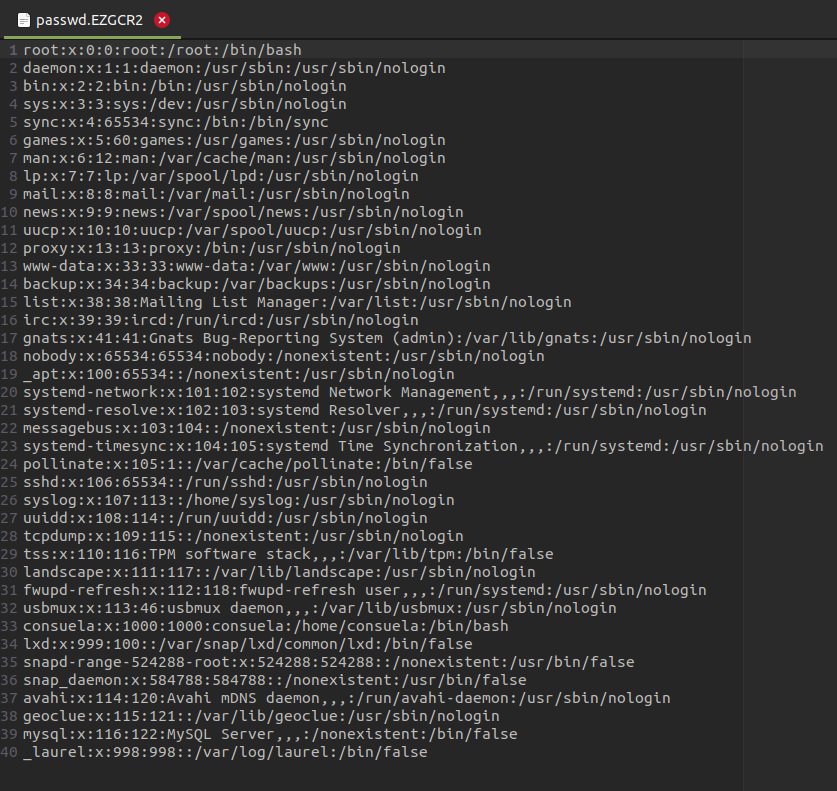This screenshot has height=791, width=837.
Task: Place cursor on the sshd entry line
Action: point(225,482)
